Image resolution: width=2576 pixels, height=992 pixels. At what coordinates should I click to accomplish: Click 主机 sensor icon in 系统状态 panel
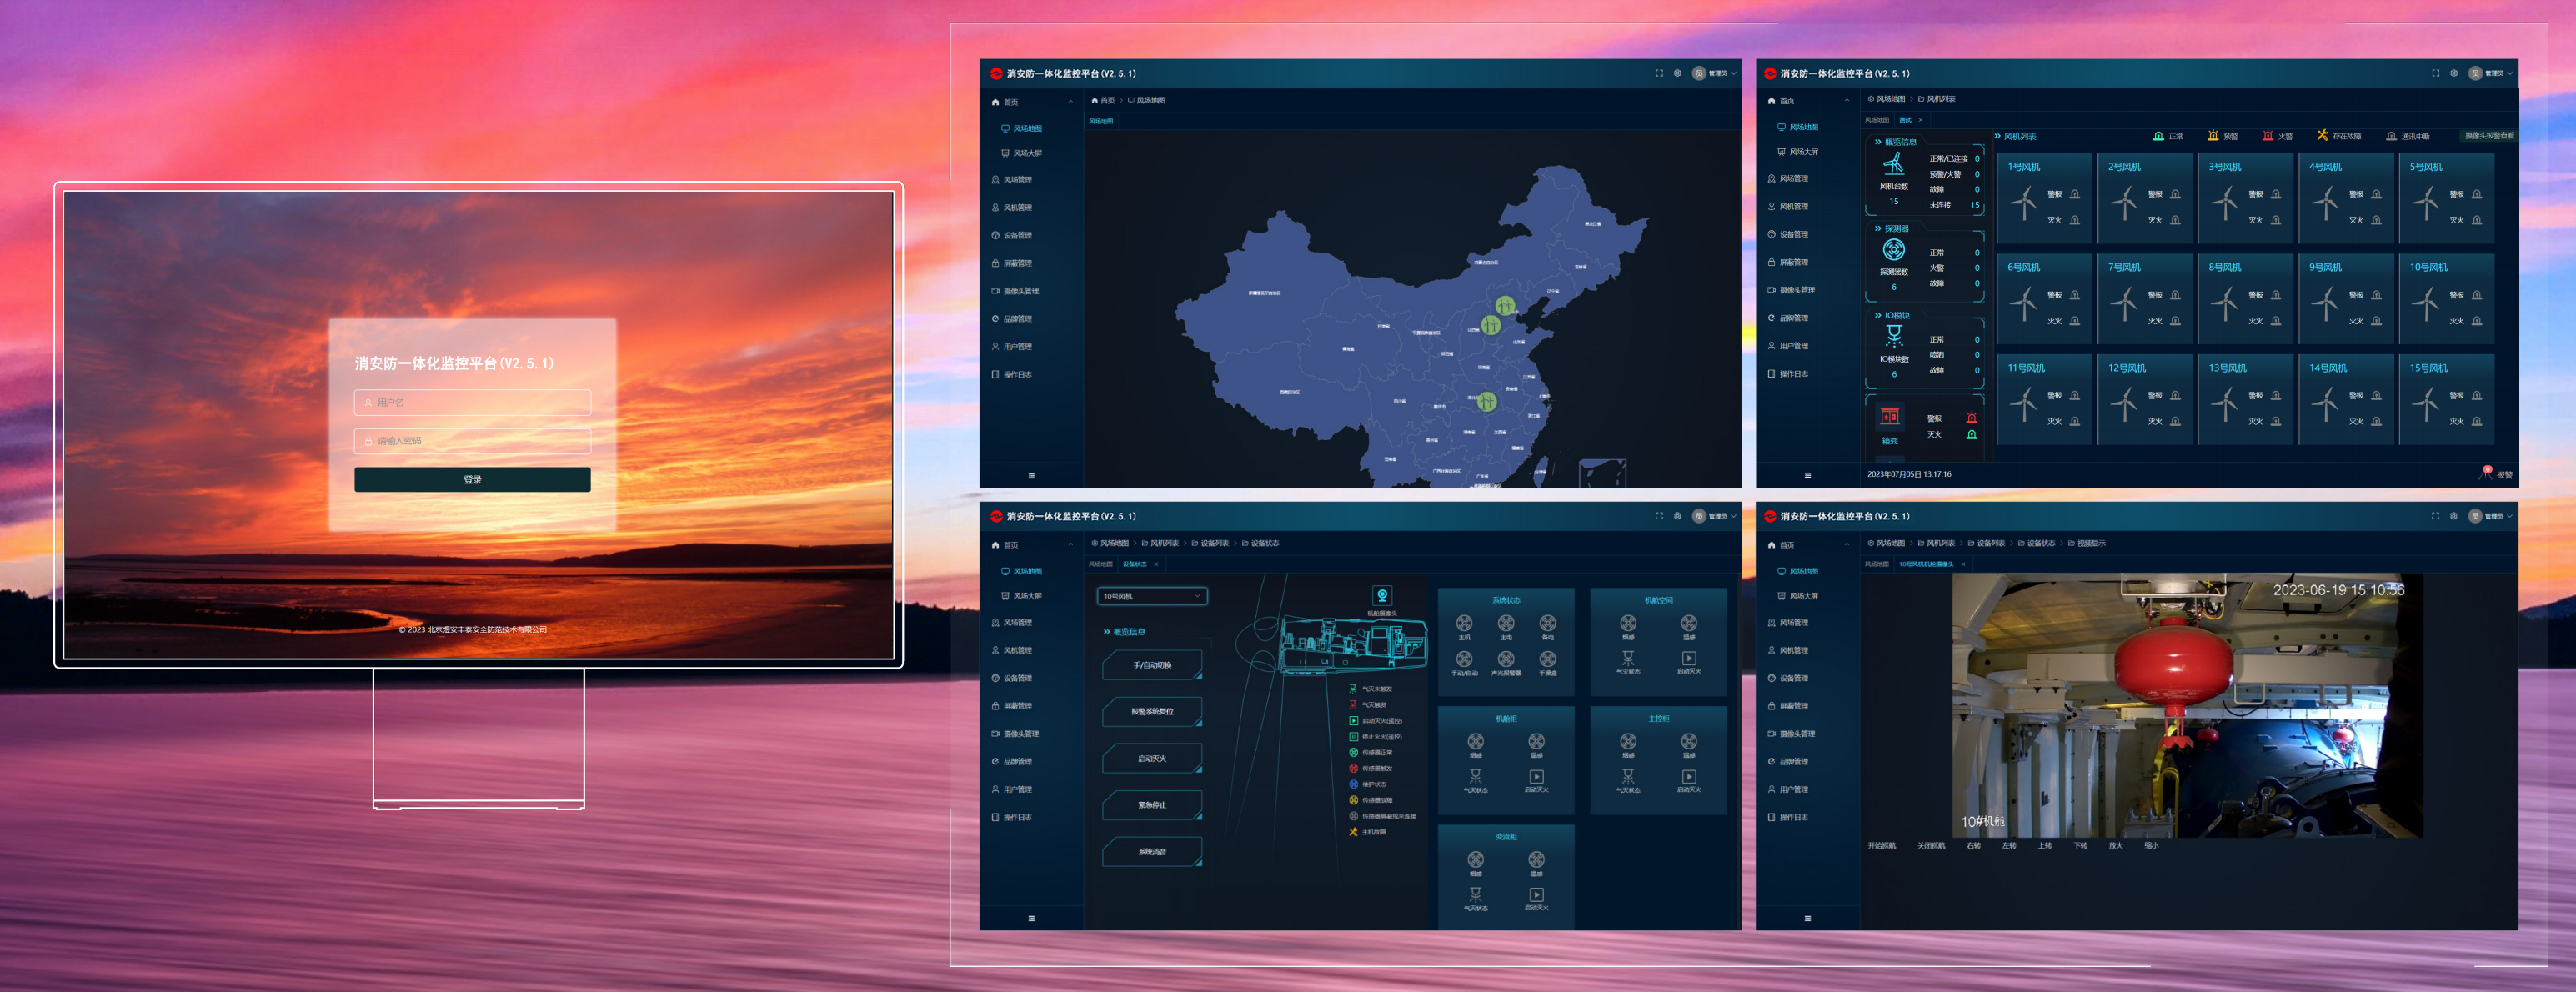1464,623
